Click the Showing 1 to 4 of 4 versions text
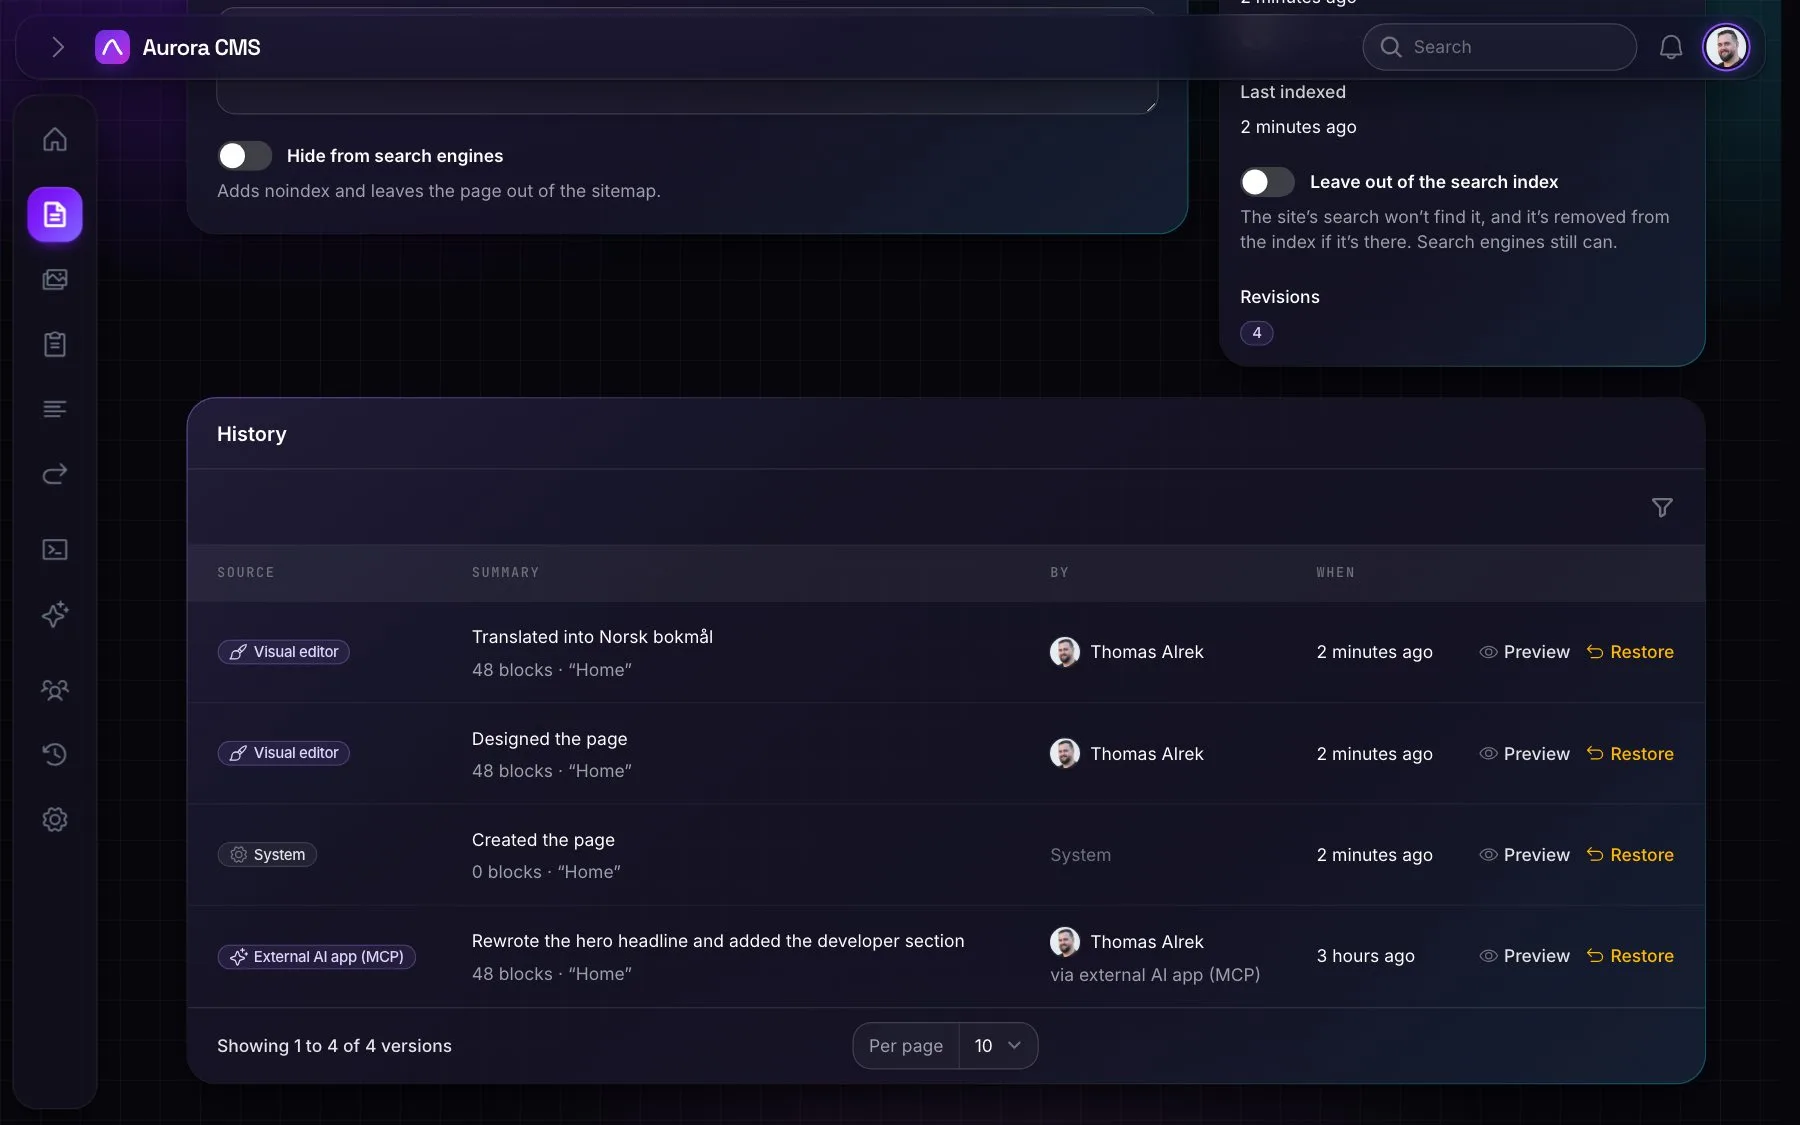 click(334, 1046)
